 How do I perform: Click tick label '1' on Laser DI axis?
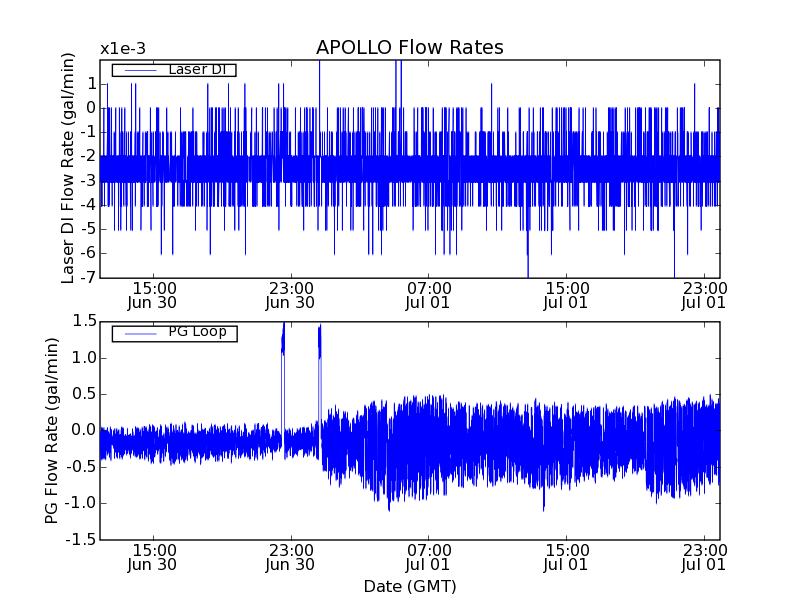(91, 84)
